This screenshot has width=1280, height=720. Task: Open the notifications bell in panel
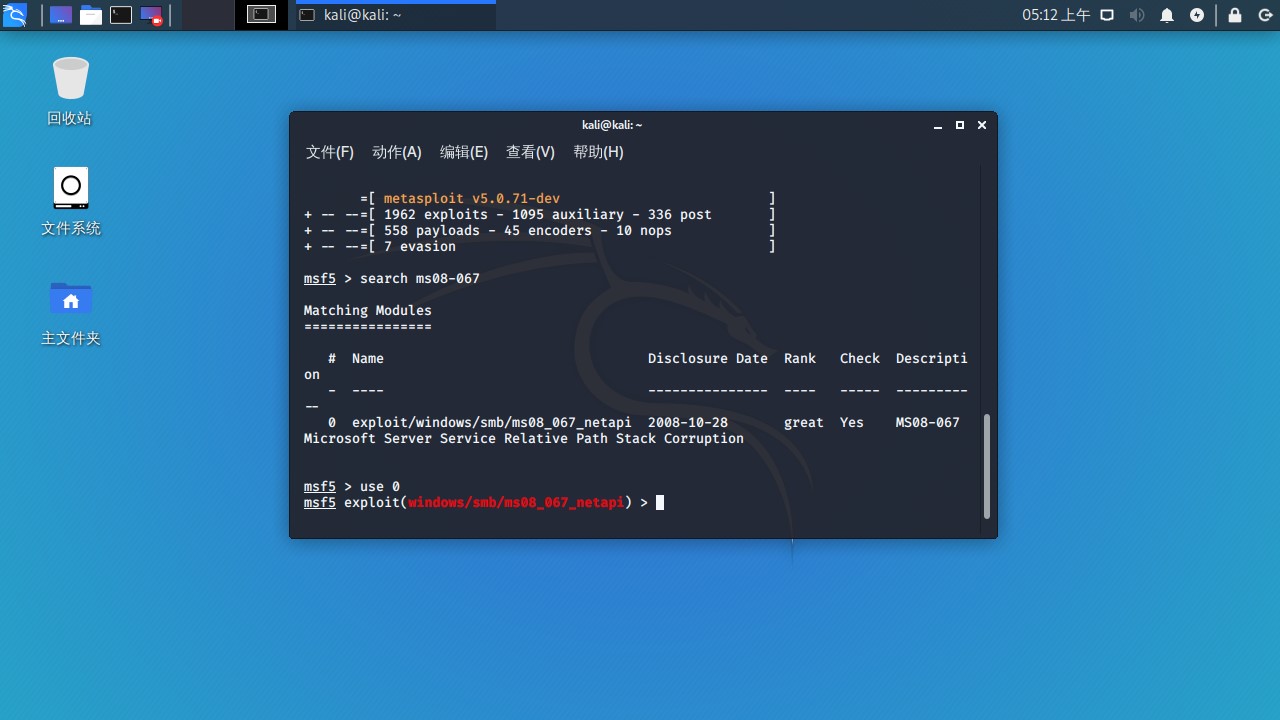point(1167,15)
